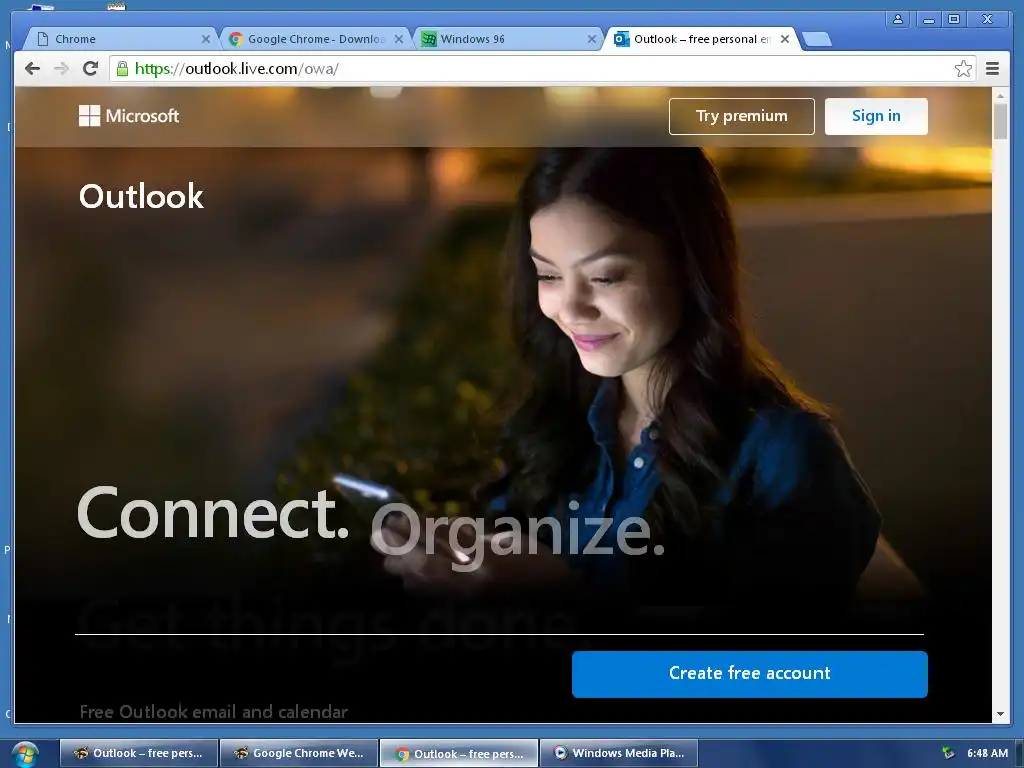Click the Try premium button
This screenshot has width=1024, height=768.
click(x=741, y=116)
